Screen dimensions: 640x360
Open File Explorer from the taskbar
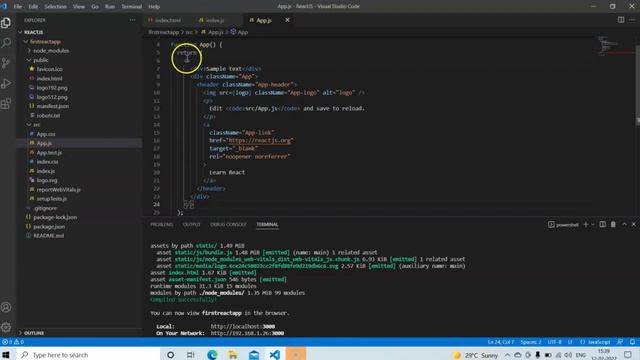tap(233, 355)
